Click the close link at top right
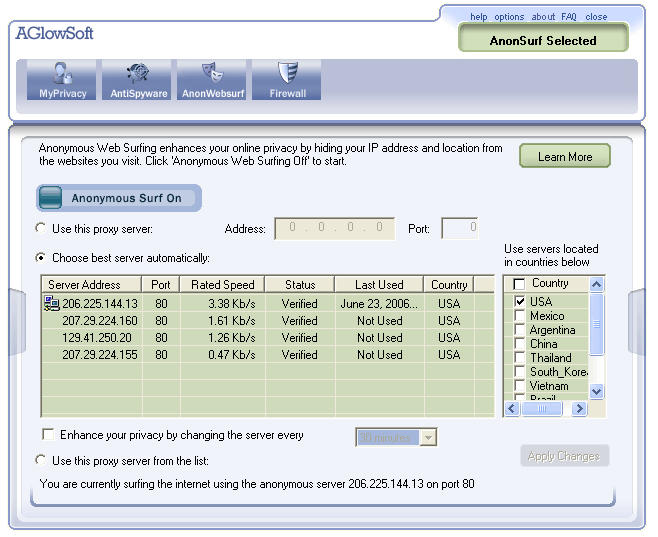This screenshot has height=537, width=658. point(596,17)
